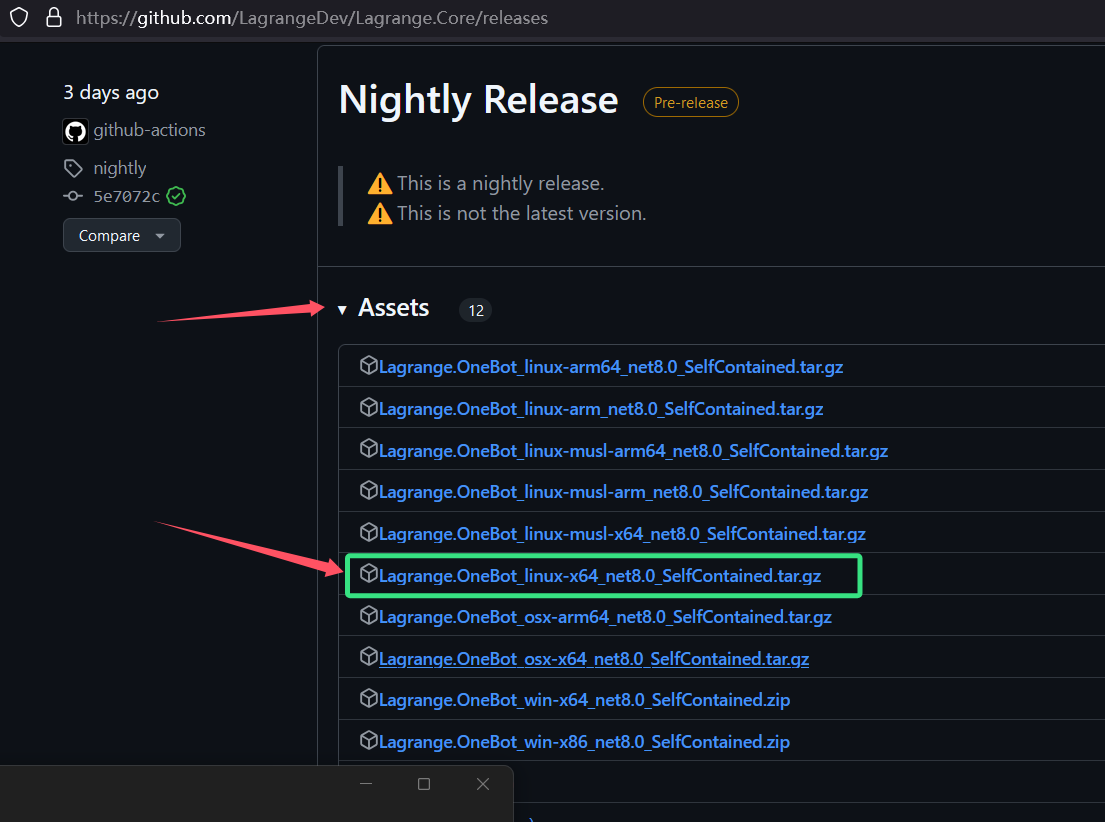This screenshot has width=1105, height=822.
Task: Click the package icon for linux-musl-x64 asset
Action: (369, 532)
